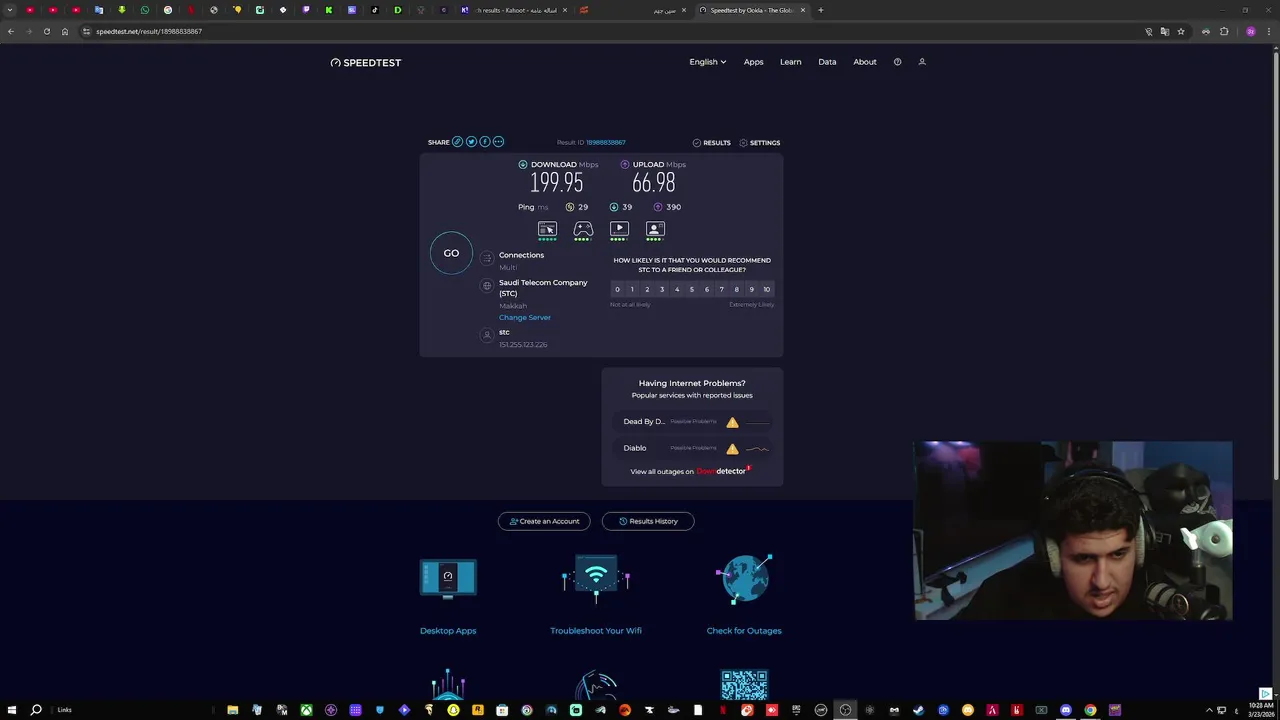1280x720 pixels.
Task: Click the Connections mode icon
Action: point(487,258)
